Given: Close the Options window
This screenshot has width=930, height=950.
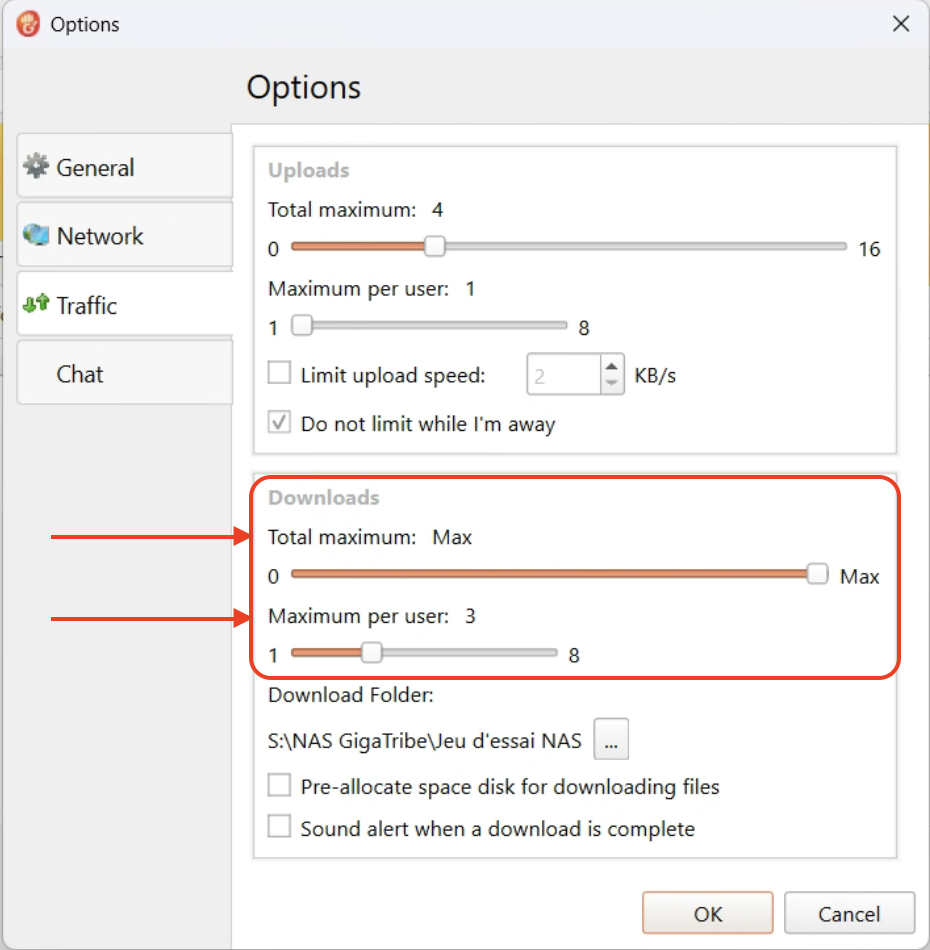Looking at the screenshot, I should tap(900, 23).
